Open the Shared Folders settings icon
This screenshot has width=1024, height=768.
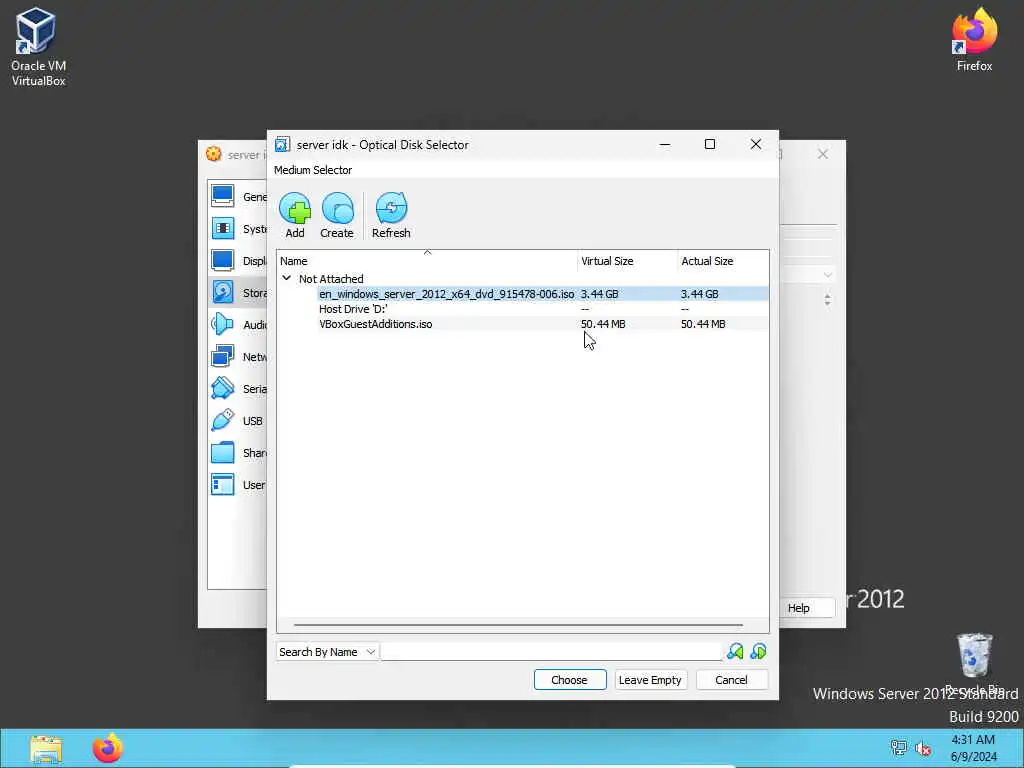pos(223,452)
